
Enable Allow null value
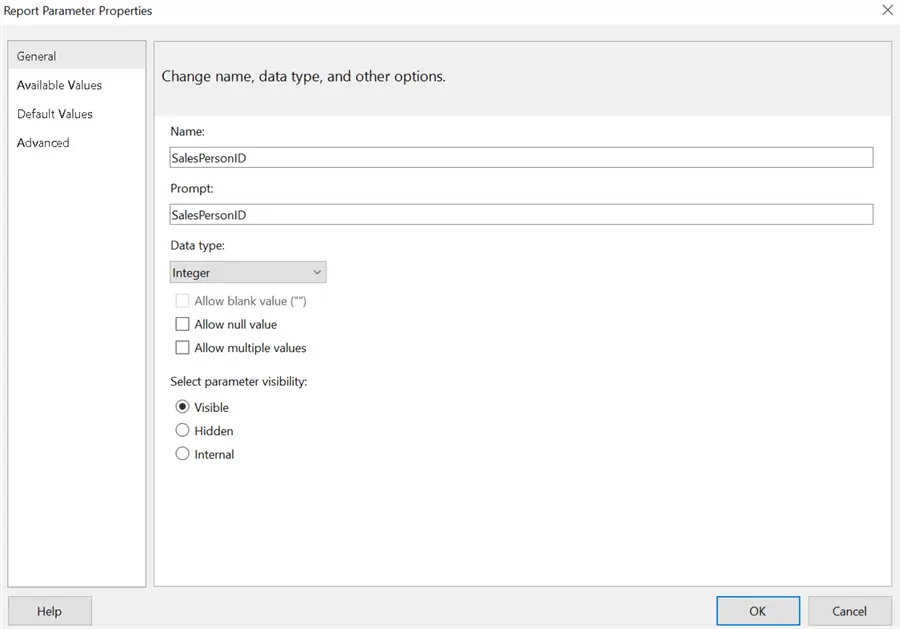(x=182, y=324)
